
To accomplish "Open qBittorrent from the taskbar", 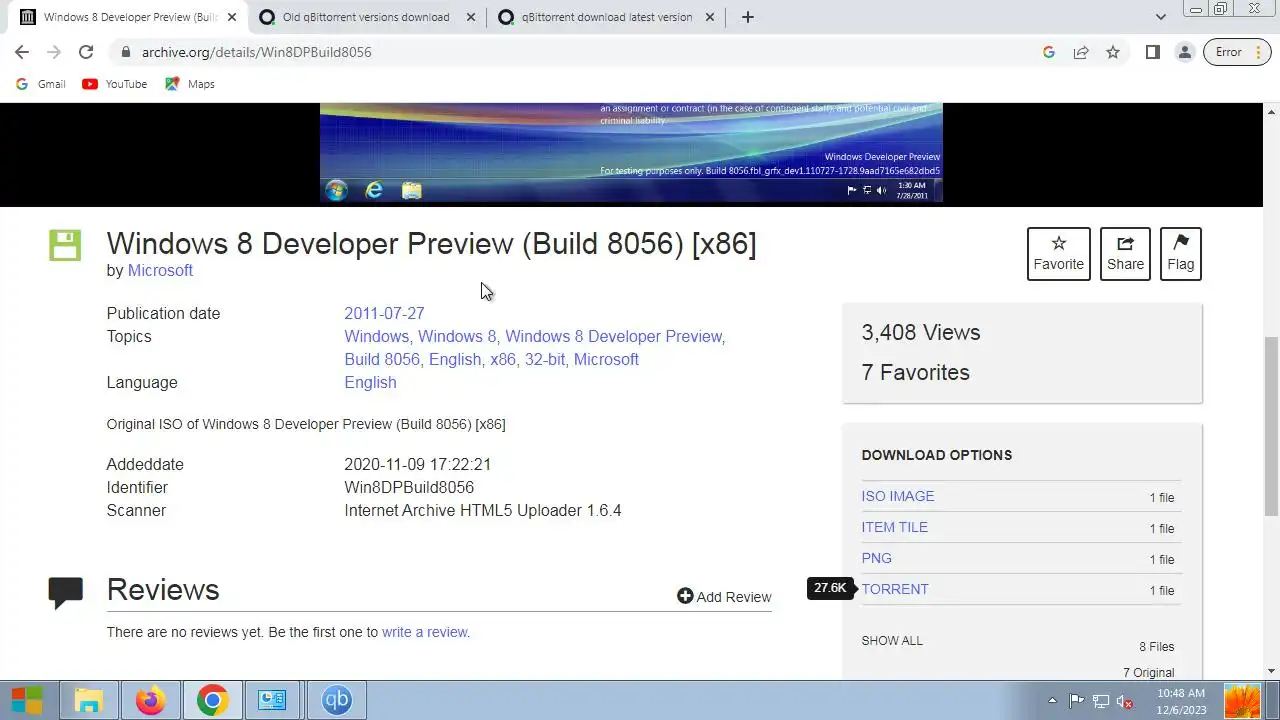I will (x=336, y=700).
